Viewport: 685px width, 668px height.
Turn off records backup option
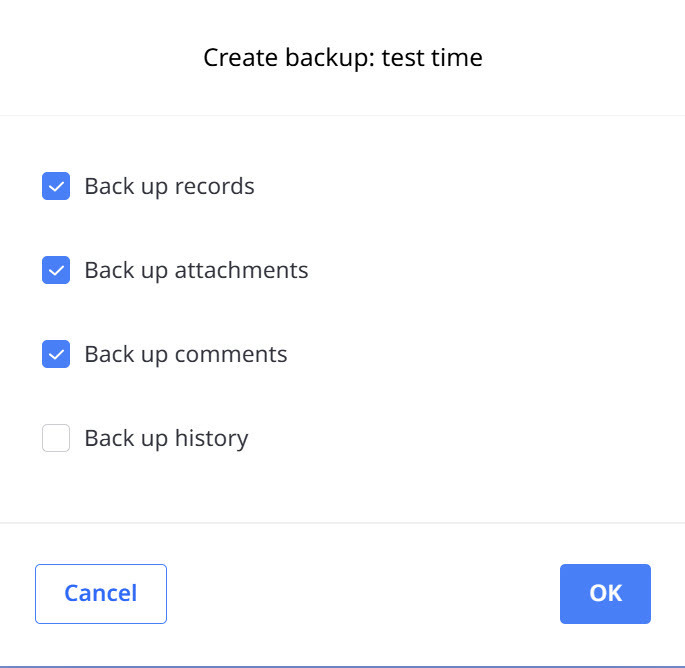(x=56, y=186)
